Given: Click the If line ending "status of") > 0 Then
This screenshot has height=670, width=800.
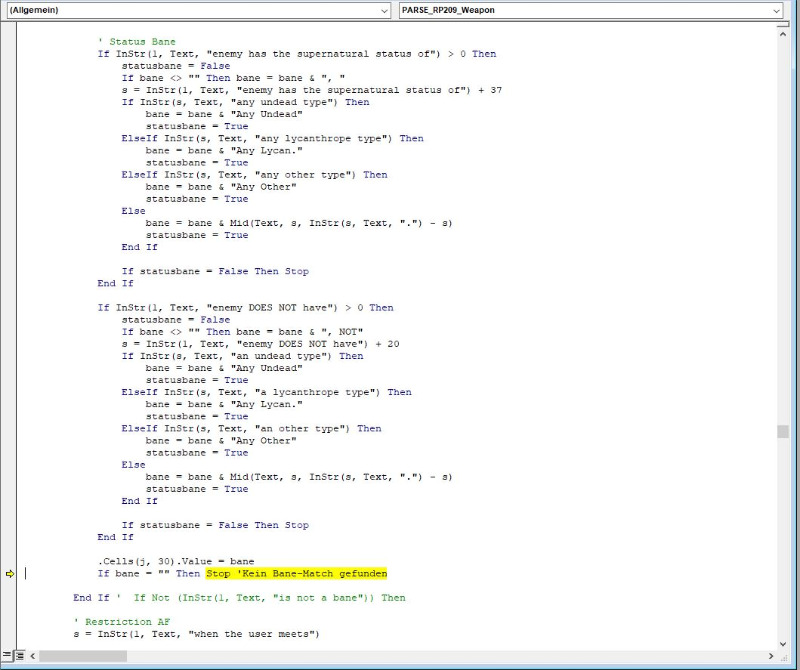Looking at the screenshot, I should click(x=296, y=54).
